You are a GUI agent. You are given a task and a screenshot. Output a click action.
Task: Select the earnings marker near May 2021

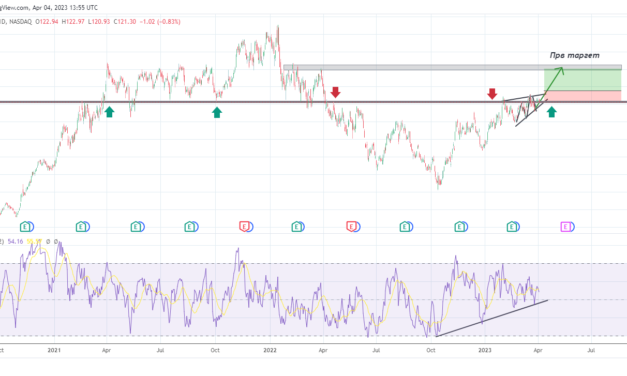tap(137, 227)
